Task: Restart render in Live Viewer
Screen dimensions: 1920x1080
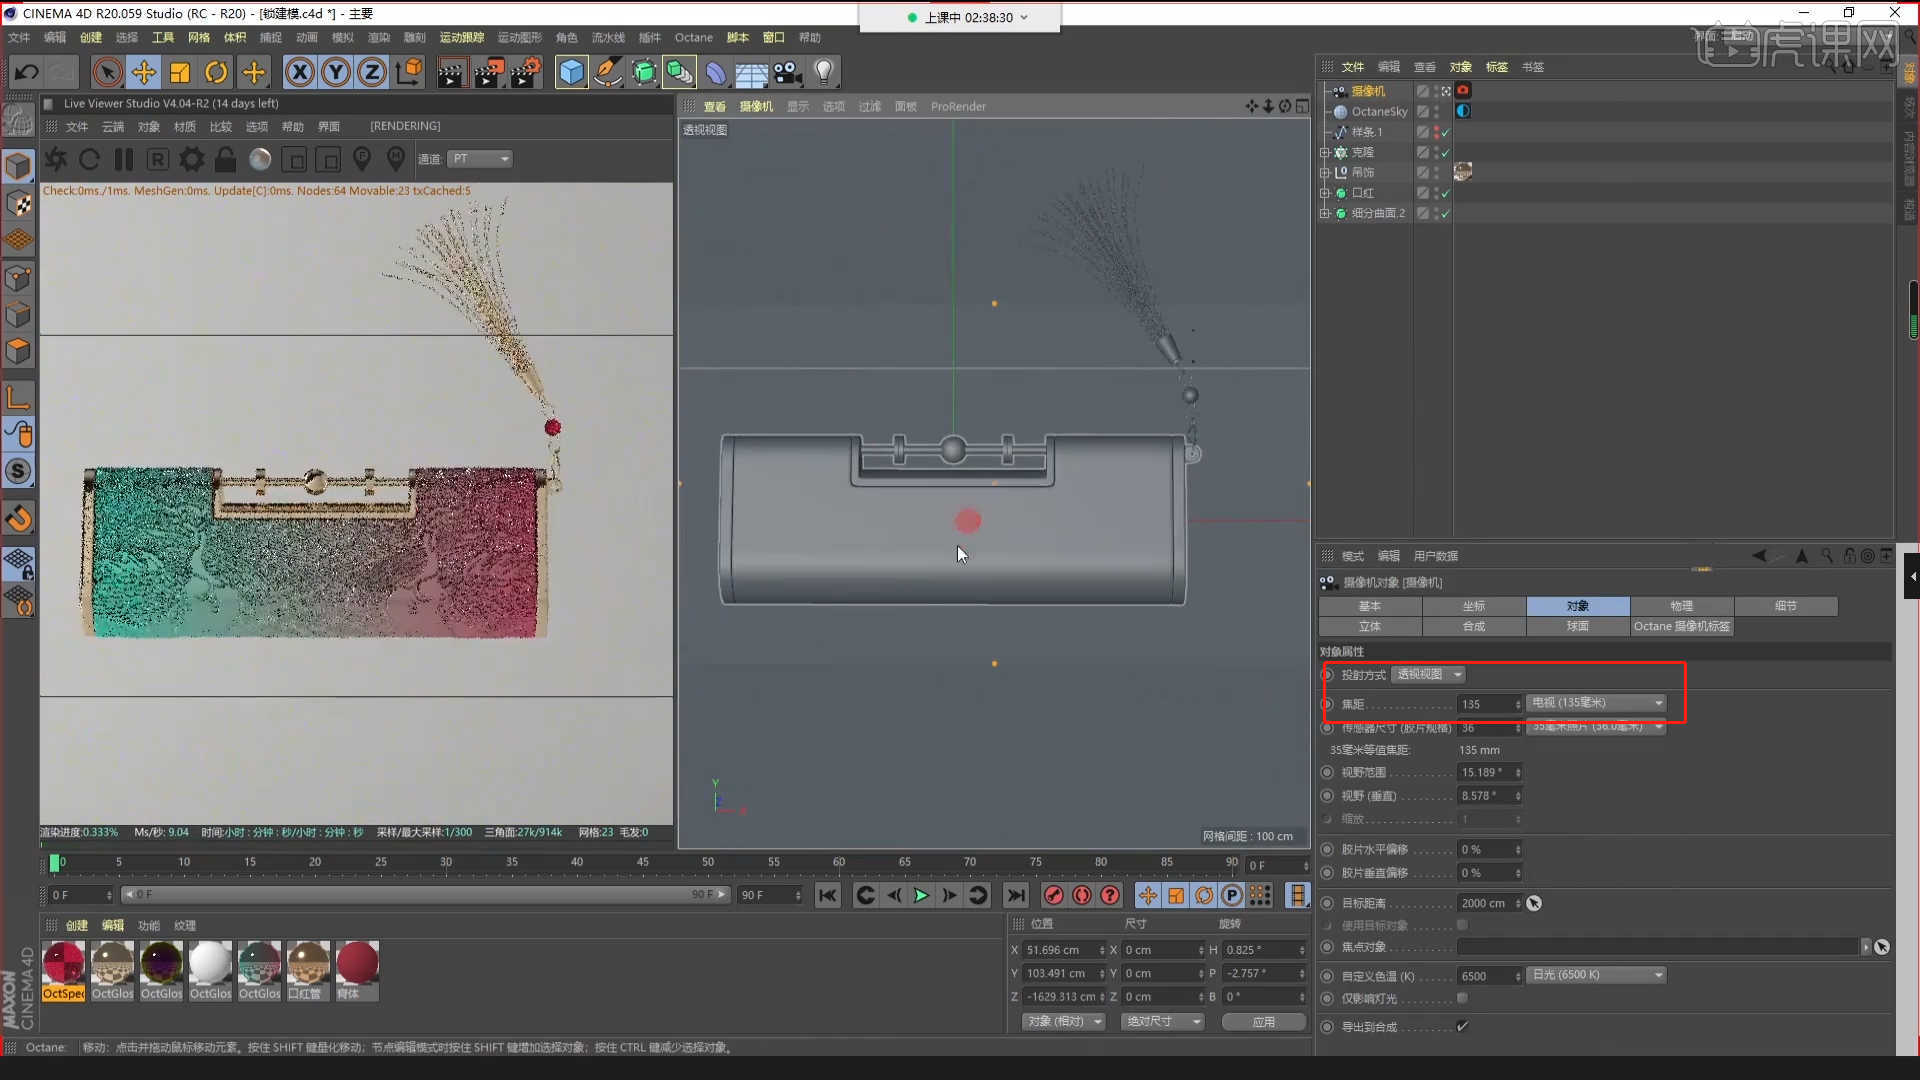Action: (x=89, y=159)
